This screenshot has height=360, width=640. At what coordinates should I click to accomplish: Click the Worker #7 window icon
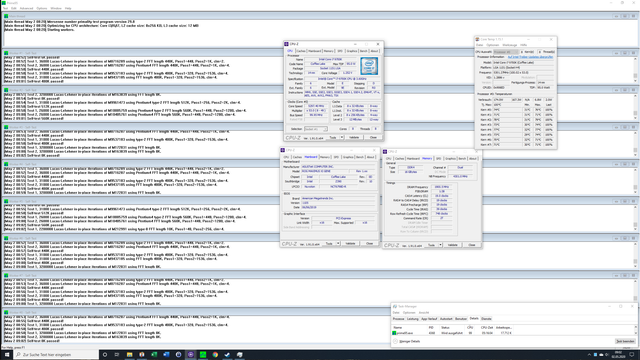6,275
